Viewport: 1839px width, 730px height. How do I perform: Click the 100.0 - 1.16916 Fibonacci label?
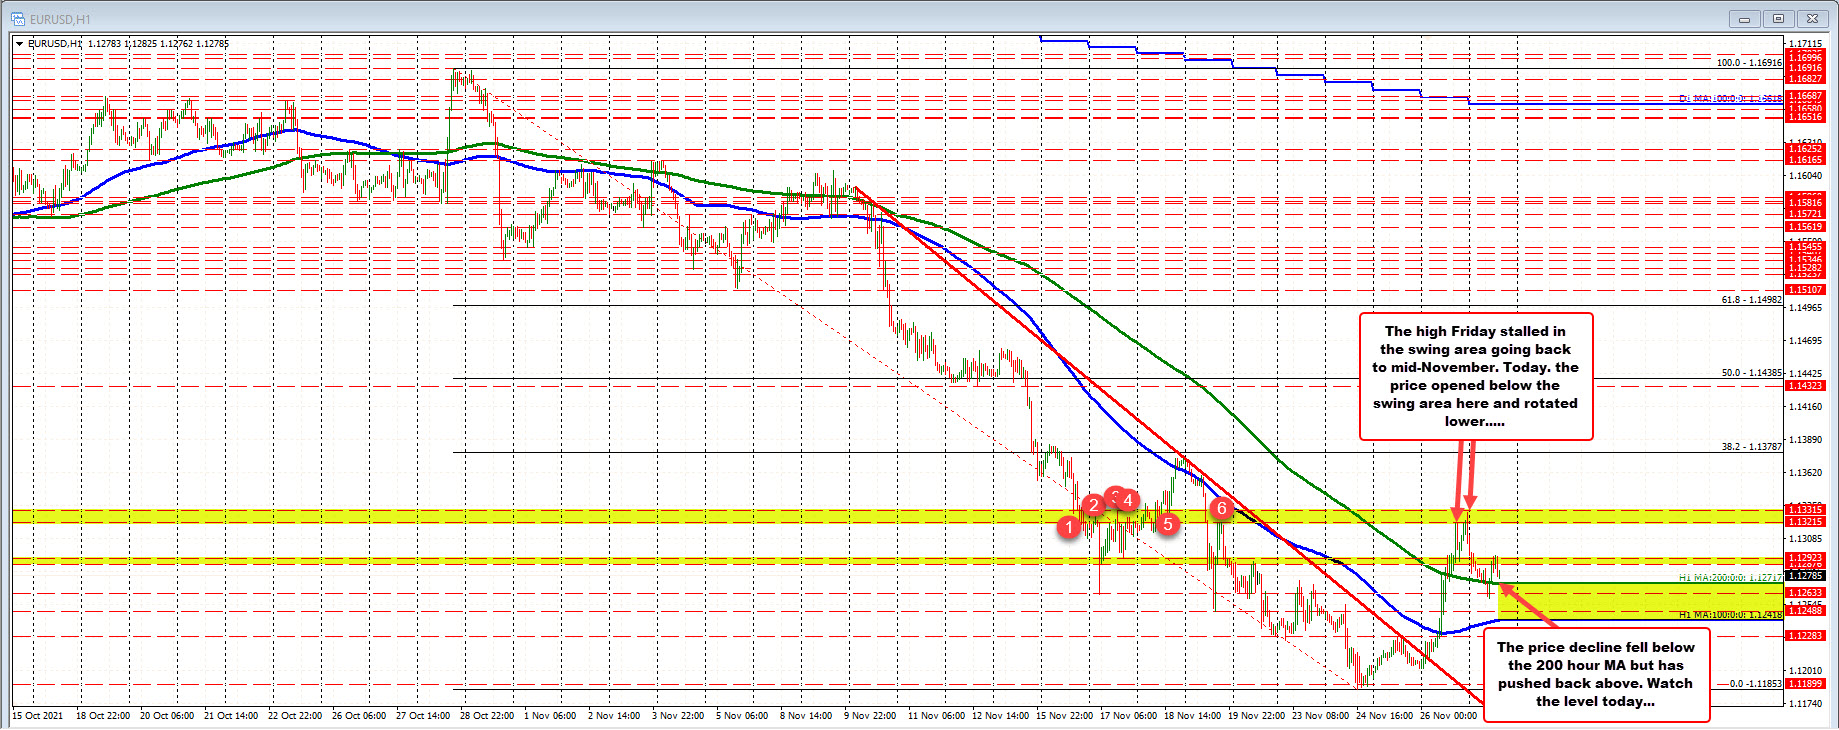click(1750, 63)
